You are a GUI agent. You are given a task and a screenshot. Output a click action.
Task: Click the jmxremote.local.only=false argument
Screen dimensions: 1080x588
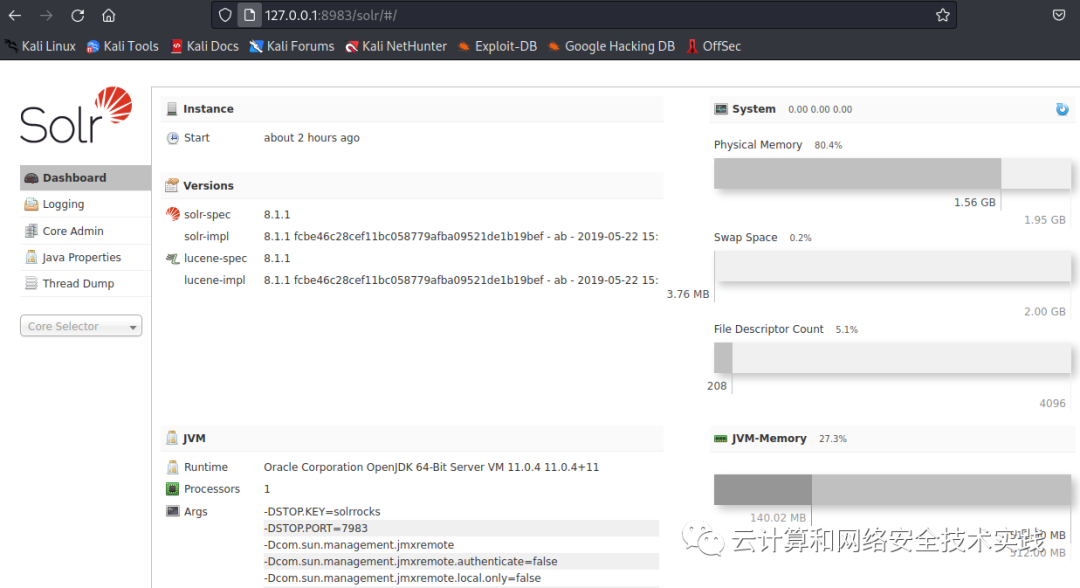tap(402, 578)
